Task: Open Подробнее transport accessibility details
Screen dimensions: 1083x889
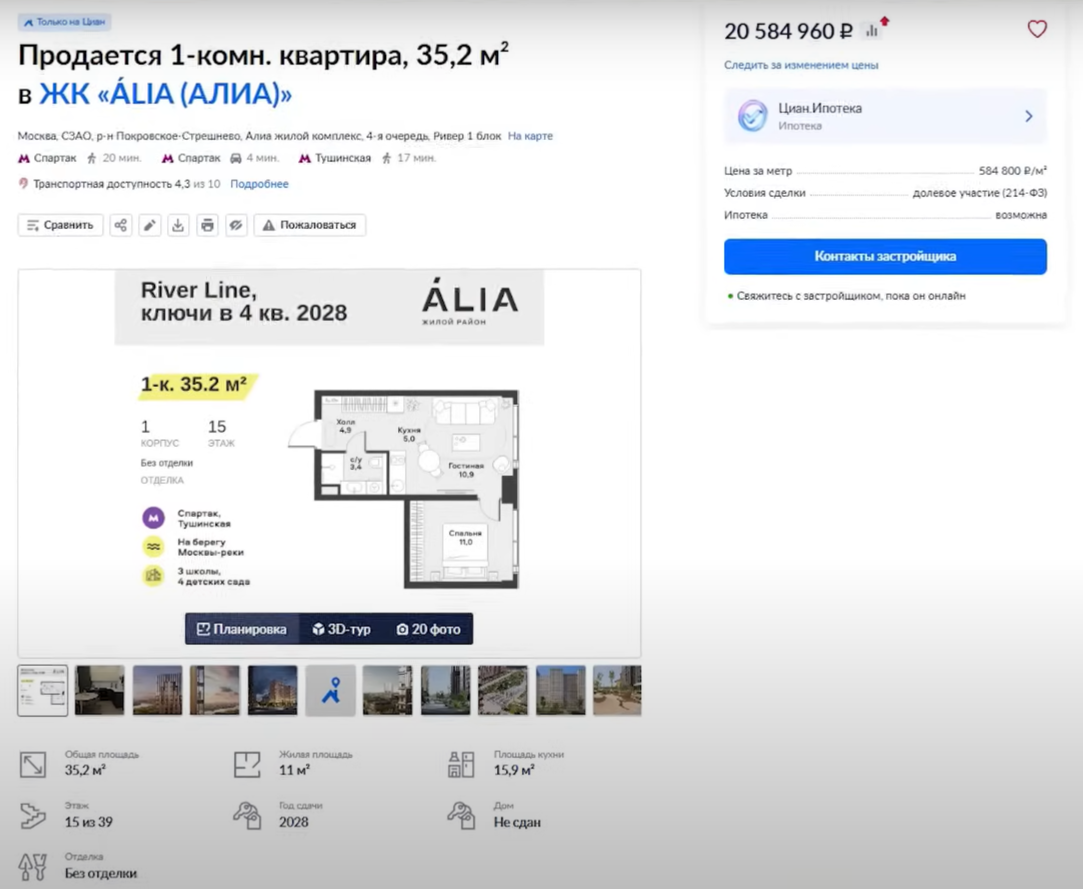Action: click(259, 184)
